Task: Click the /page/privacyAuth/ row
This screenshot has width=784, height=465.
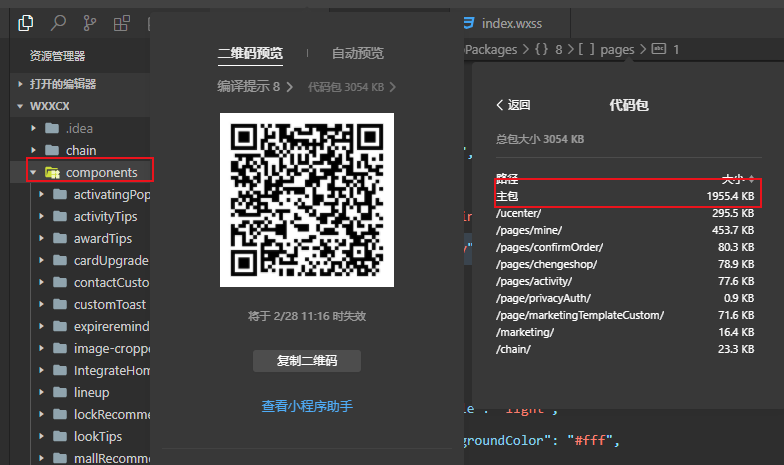Action: (625, 298)
